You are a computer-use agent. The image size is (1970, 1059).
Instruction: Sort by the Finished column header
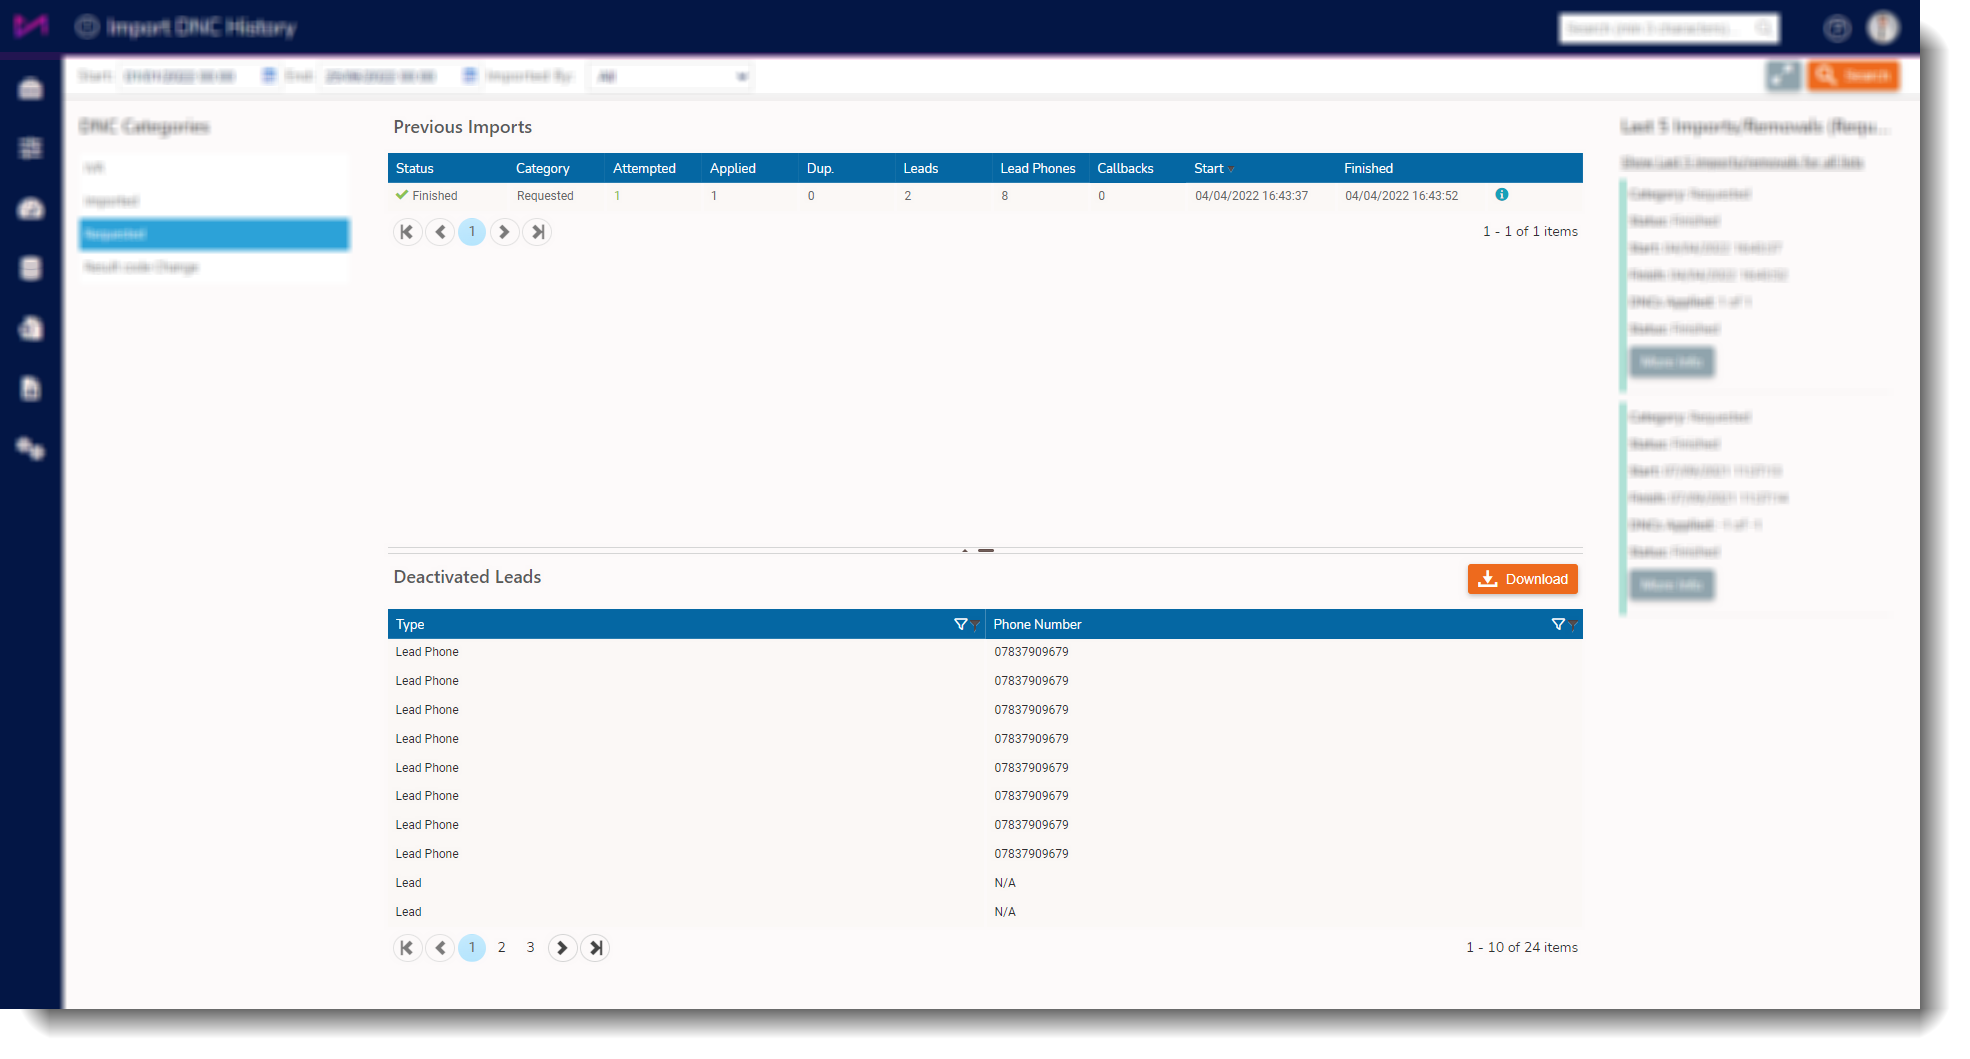[1368, 168]
